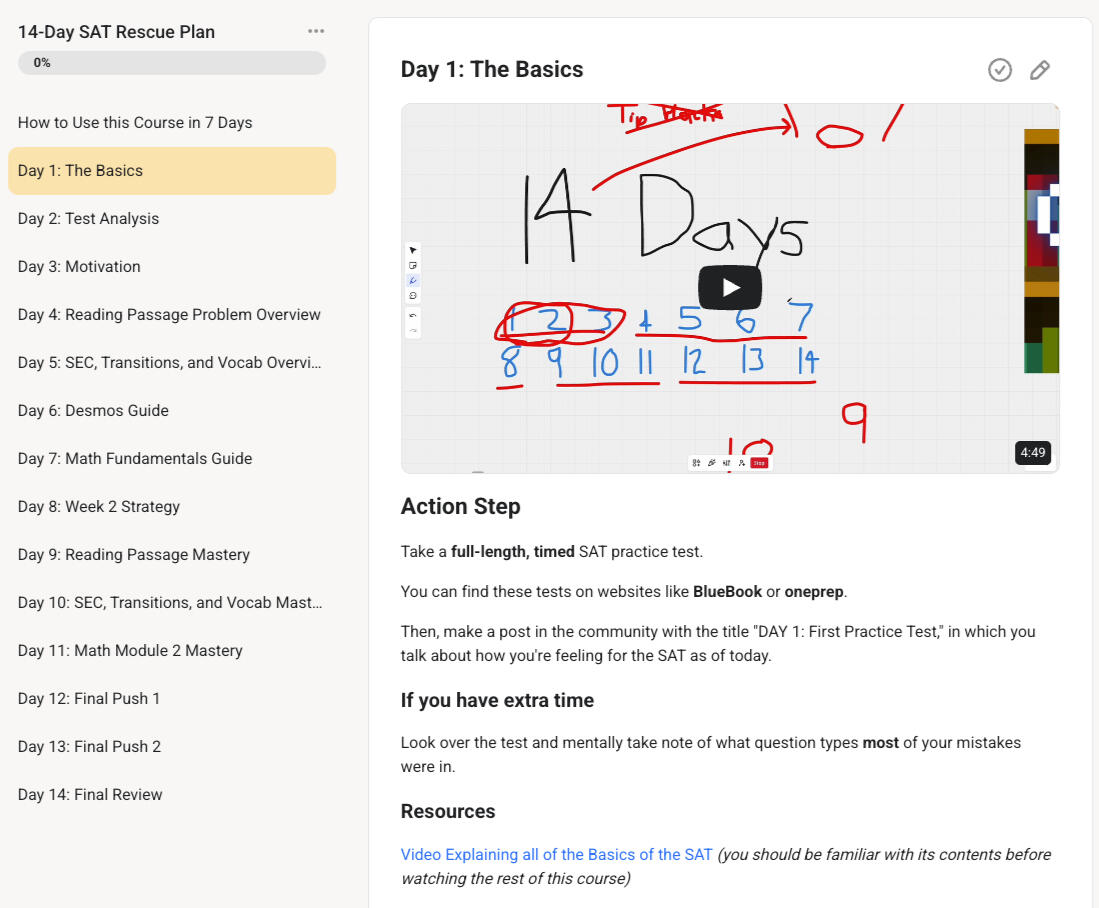Open the course three-dots options menu
Image resolution: width=1099 pixels, height=908 pixels.
click(316, 32)
